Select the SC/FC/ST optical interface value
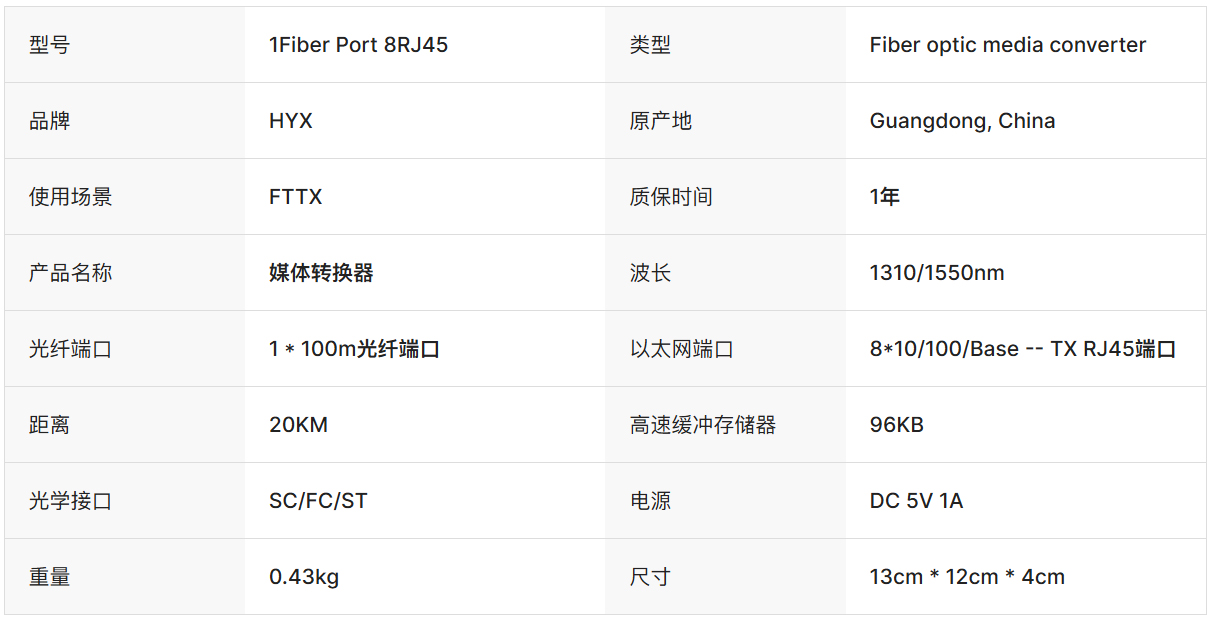The image size is (1211, 620). point(318,501)
